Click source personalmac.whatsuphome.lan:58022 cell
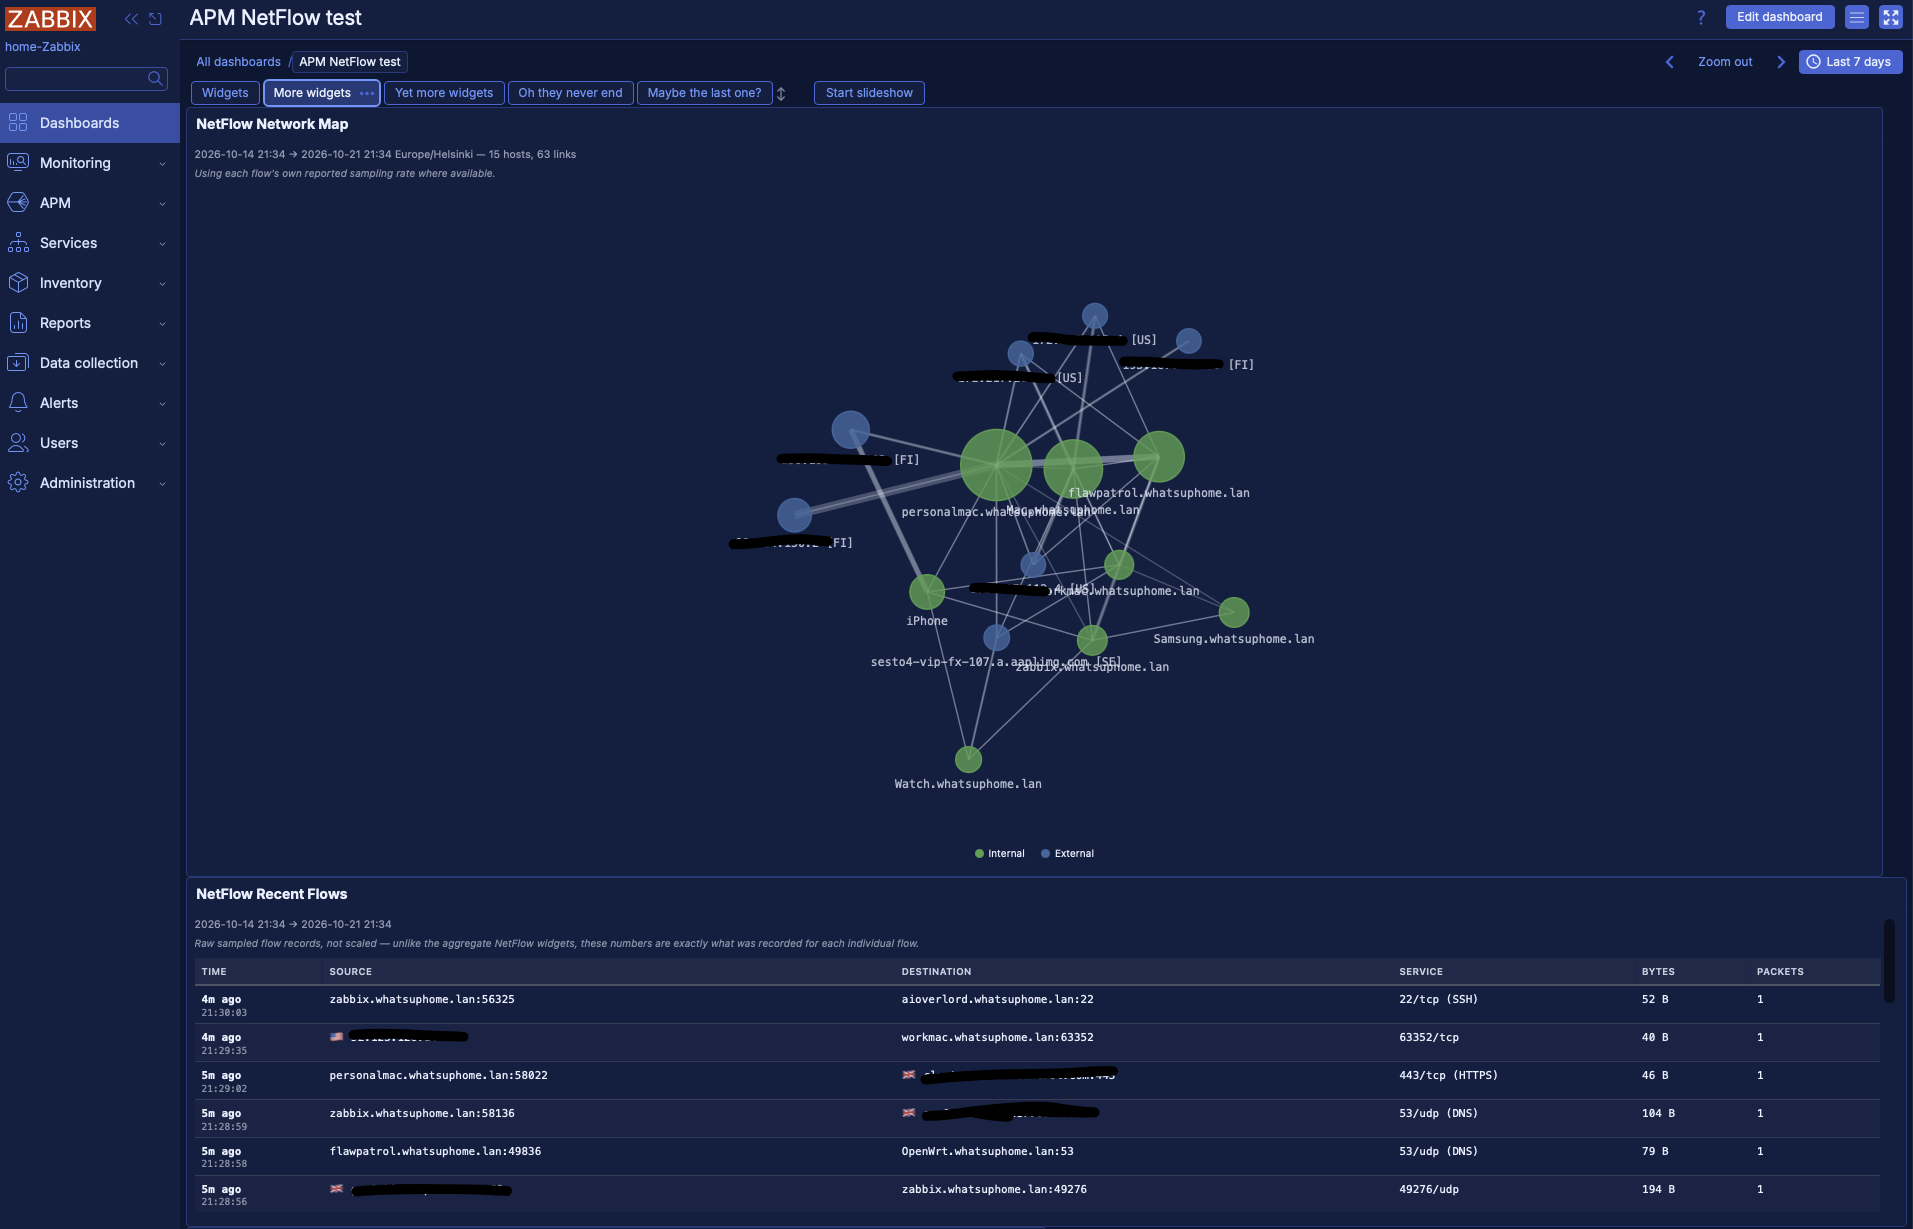The image size is (1913, 1229). pos(438,1076)
